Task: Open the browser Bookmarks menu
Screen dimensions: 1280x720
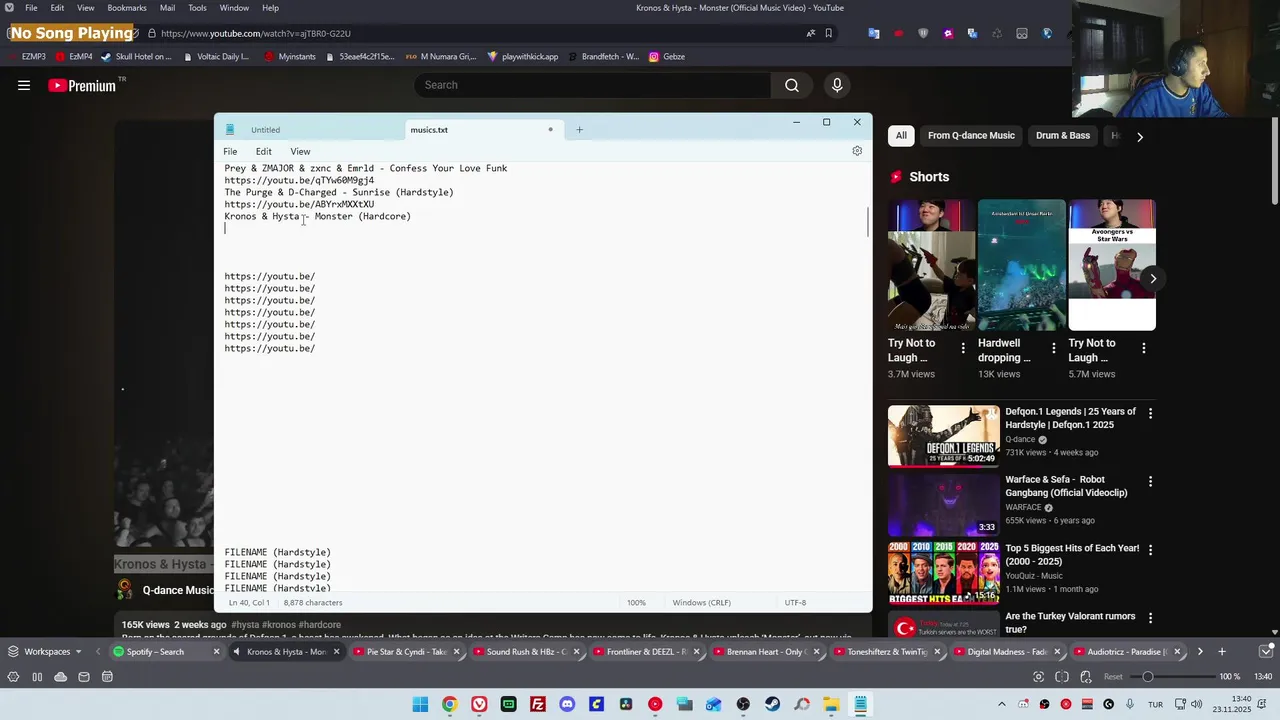Action: coord(127,8)
